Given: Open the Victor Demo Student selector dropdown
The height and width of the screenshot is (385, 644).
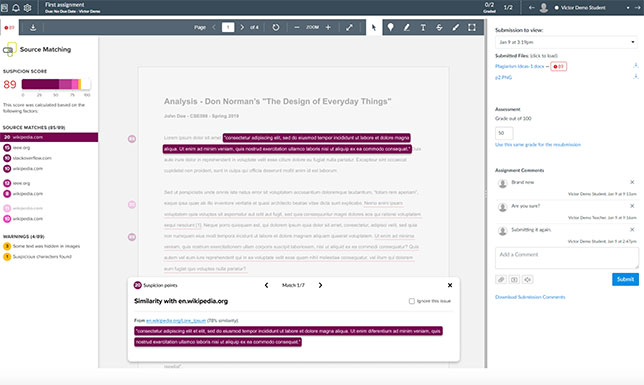Looking at the screenshot, I should pyautogui.click(x=591, y=7).
